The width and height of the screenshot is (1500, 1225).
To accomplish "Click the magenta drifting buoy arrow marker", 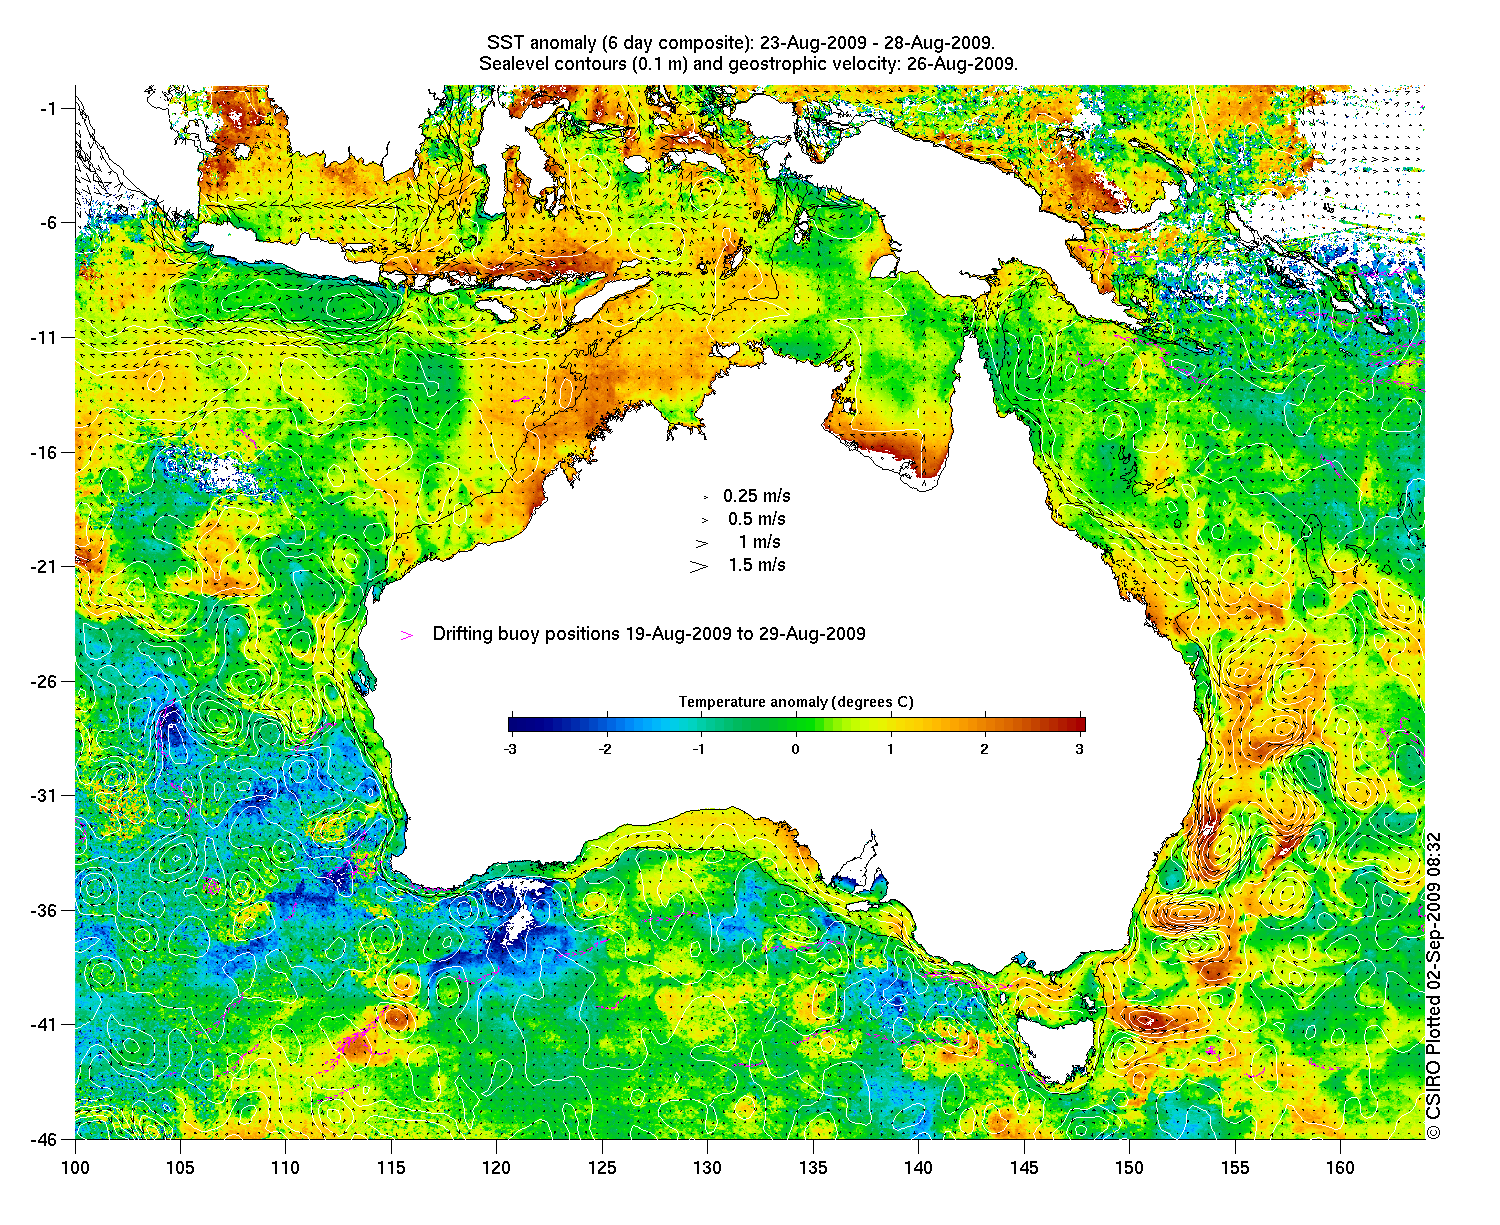I will (x=407, y=635).
